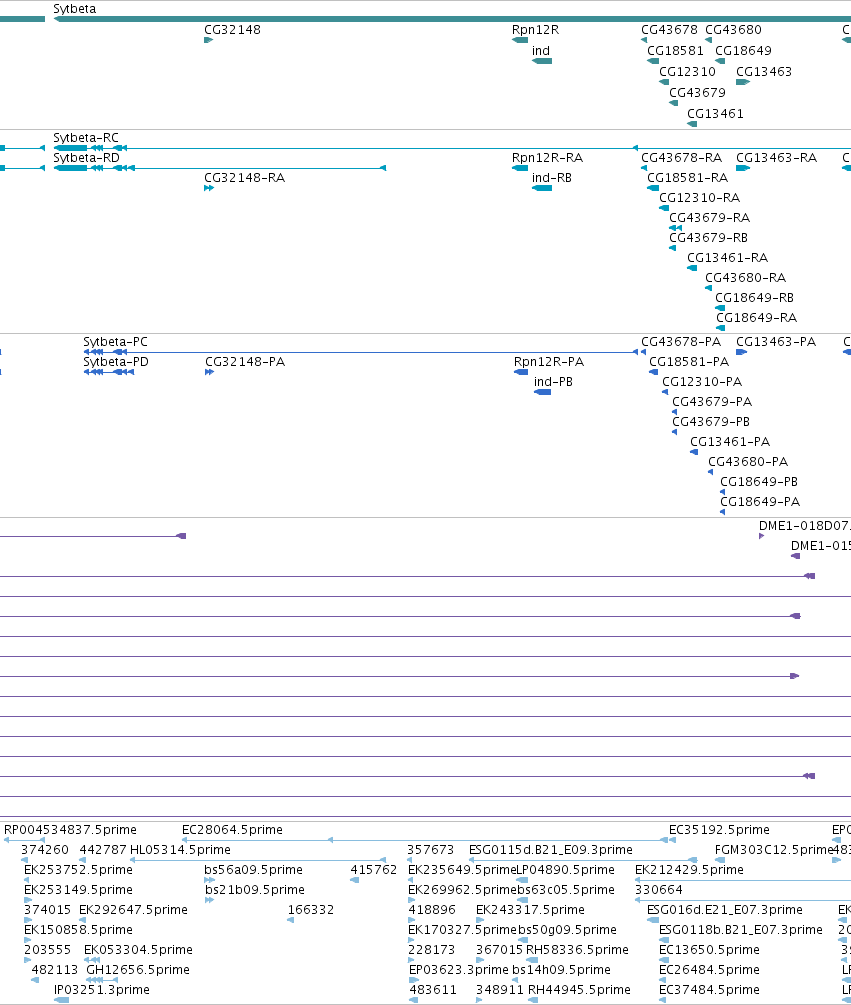Select the ESG016d.E21_E07.3prime label
Image resolution: width=851 pixels, height=1005 pixels.
(724, 909)
